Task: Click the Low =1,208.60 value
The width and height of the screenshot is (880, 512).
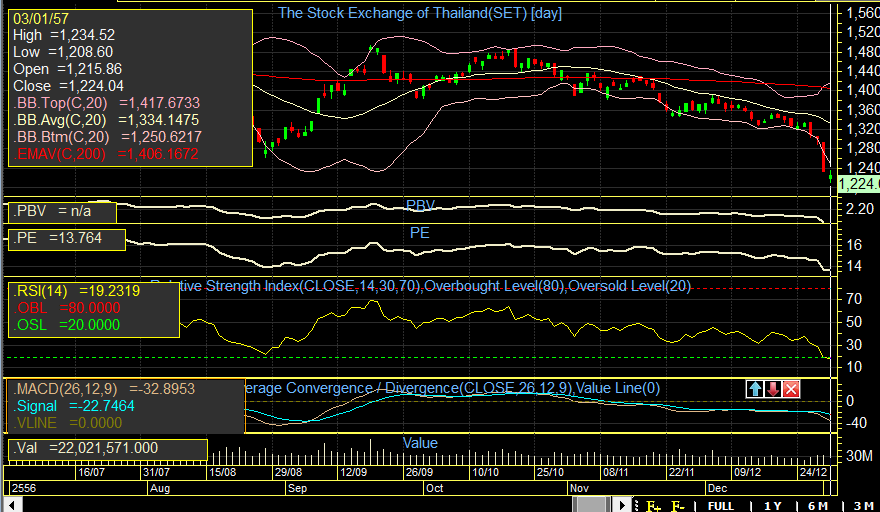Action: 63,52
